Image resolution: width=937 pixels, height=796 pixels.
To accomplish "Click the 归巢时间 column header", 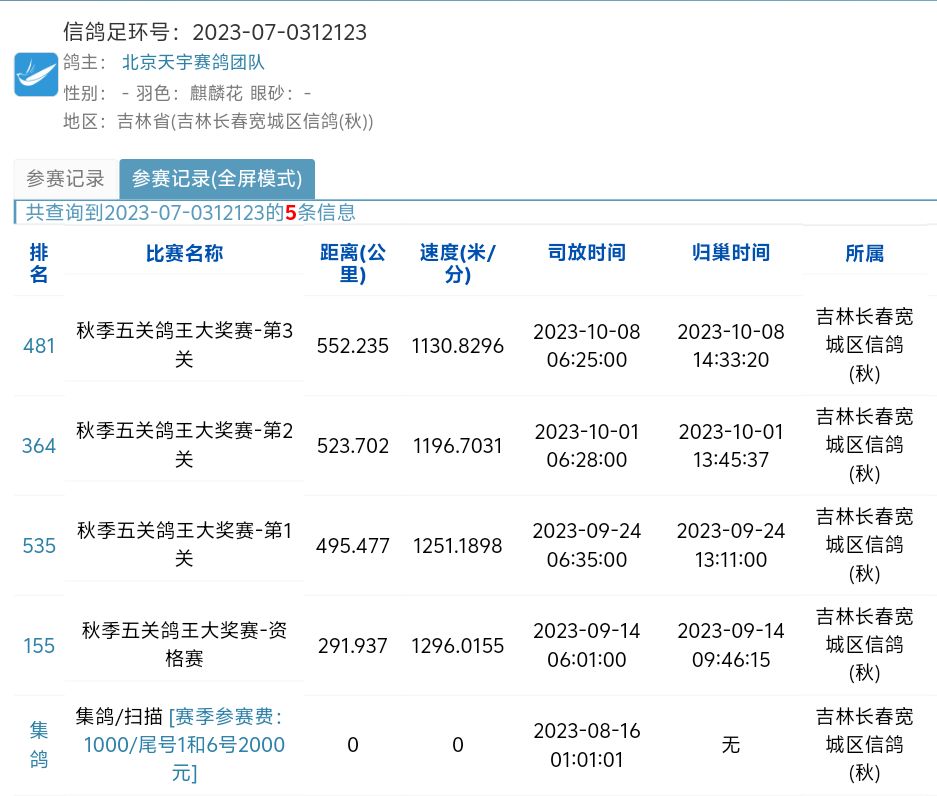I will coord(731,253).
